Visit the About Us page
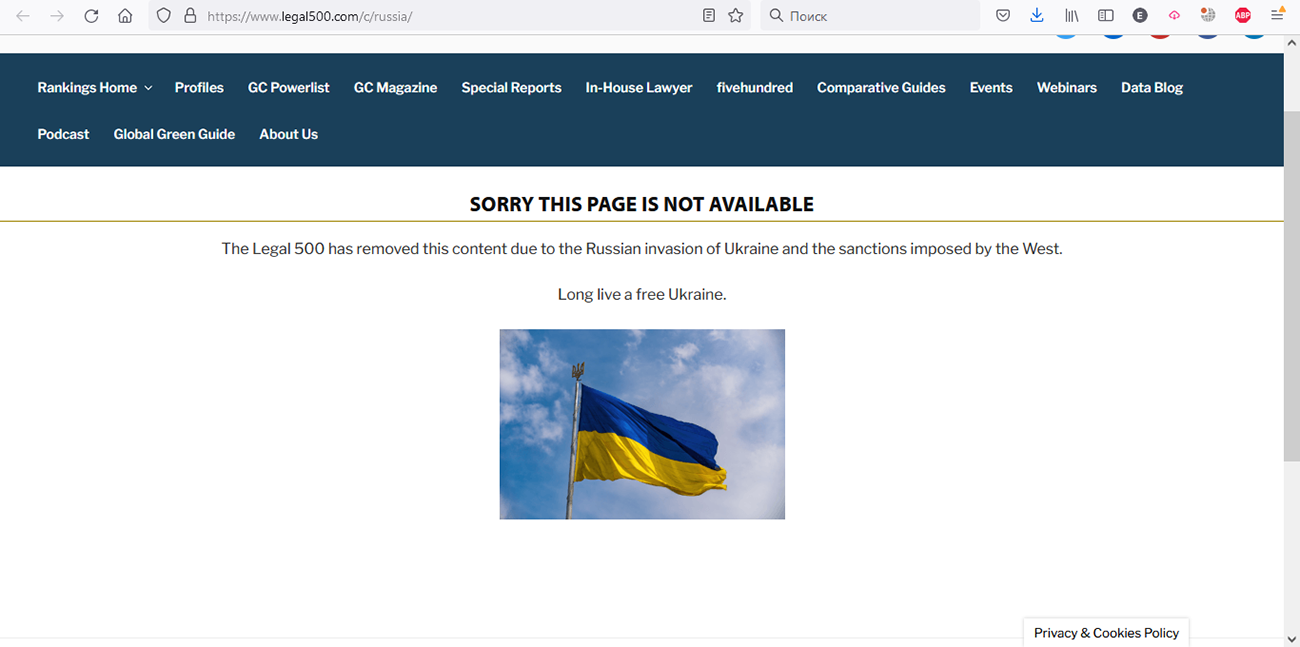Screen dimensions: 1300x647 [288, 134]
